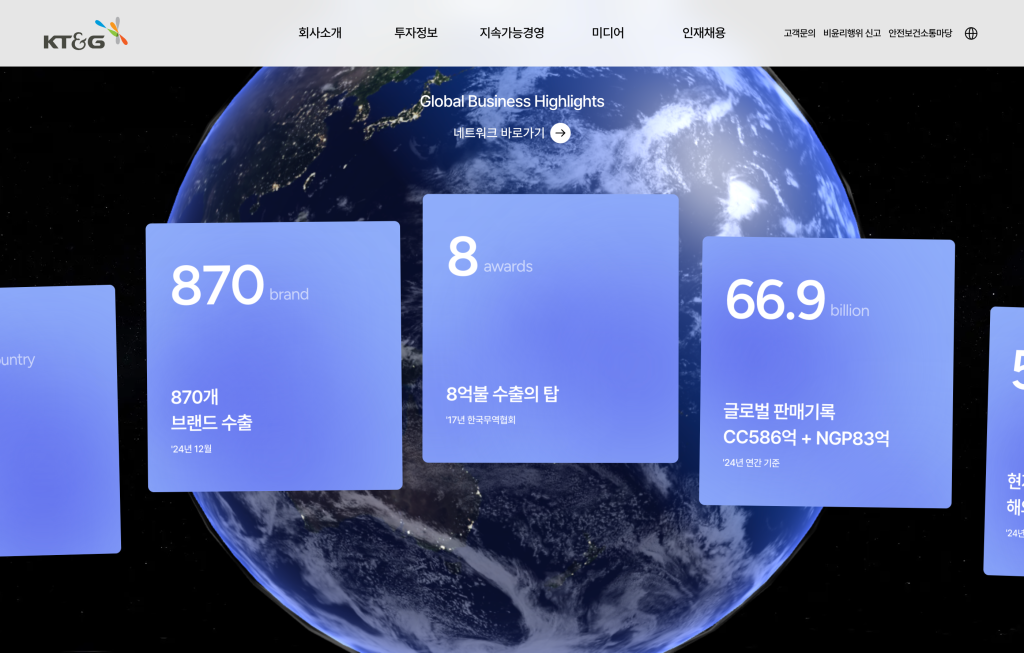Select the 870 brand highlight card
This screenshot has height=653, width=1024.
click(x=274, y=356)
